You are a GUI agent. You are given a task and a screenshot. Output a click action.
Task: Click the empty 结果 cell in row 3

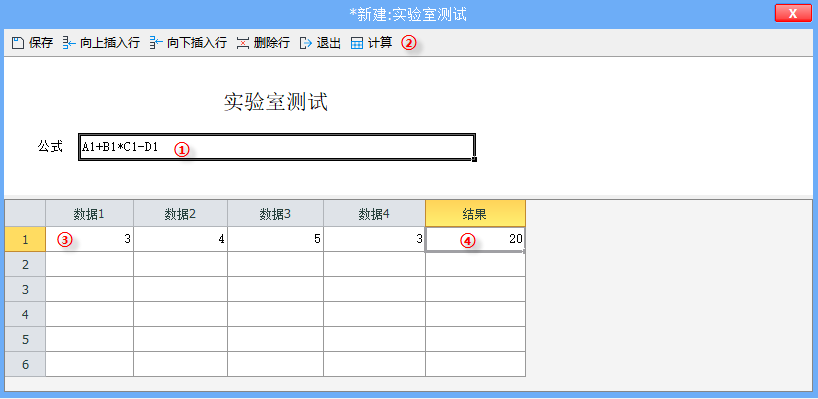[x=475, y=289]
